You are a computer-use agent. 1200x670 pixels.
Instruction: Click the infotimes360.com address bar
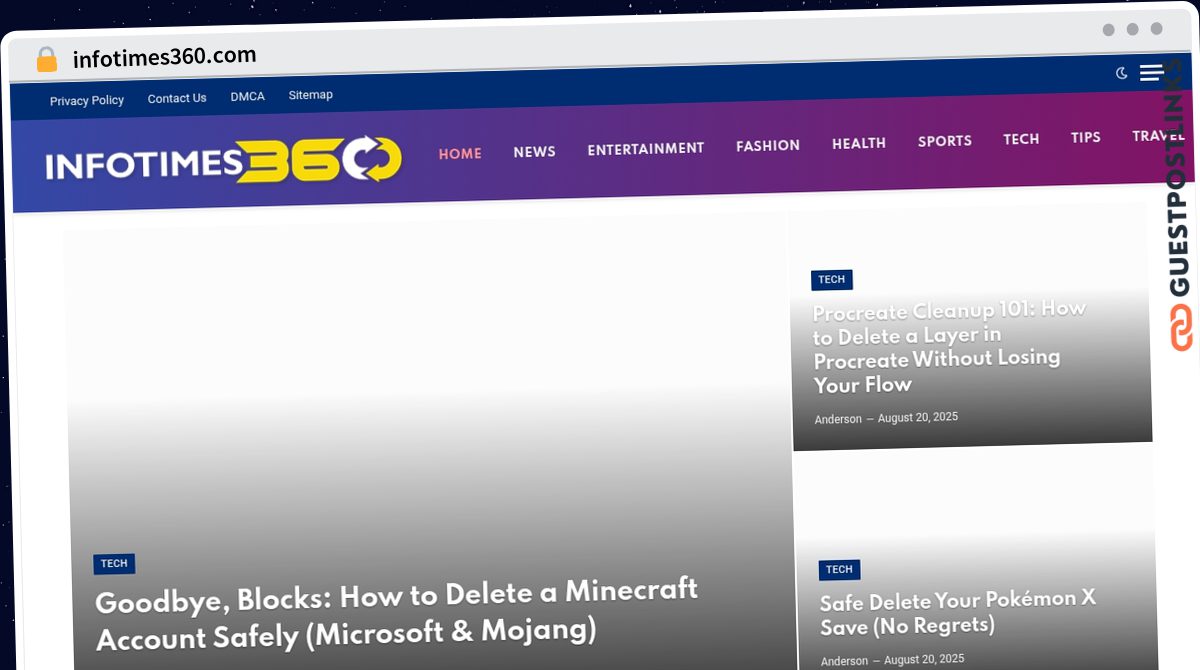[165, 57]
